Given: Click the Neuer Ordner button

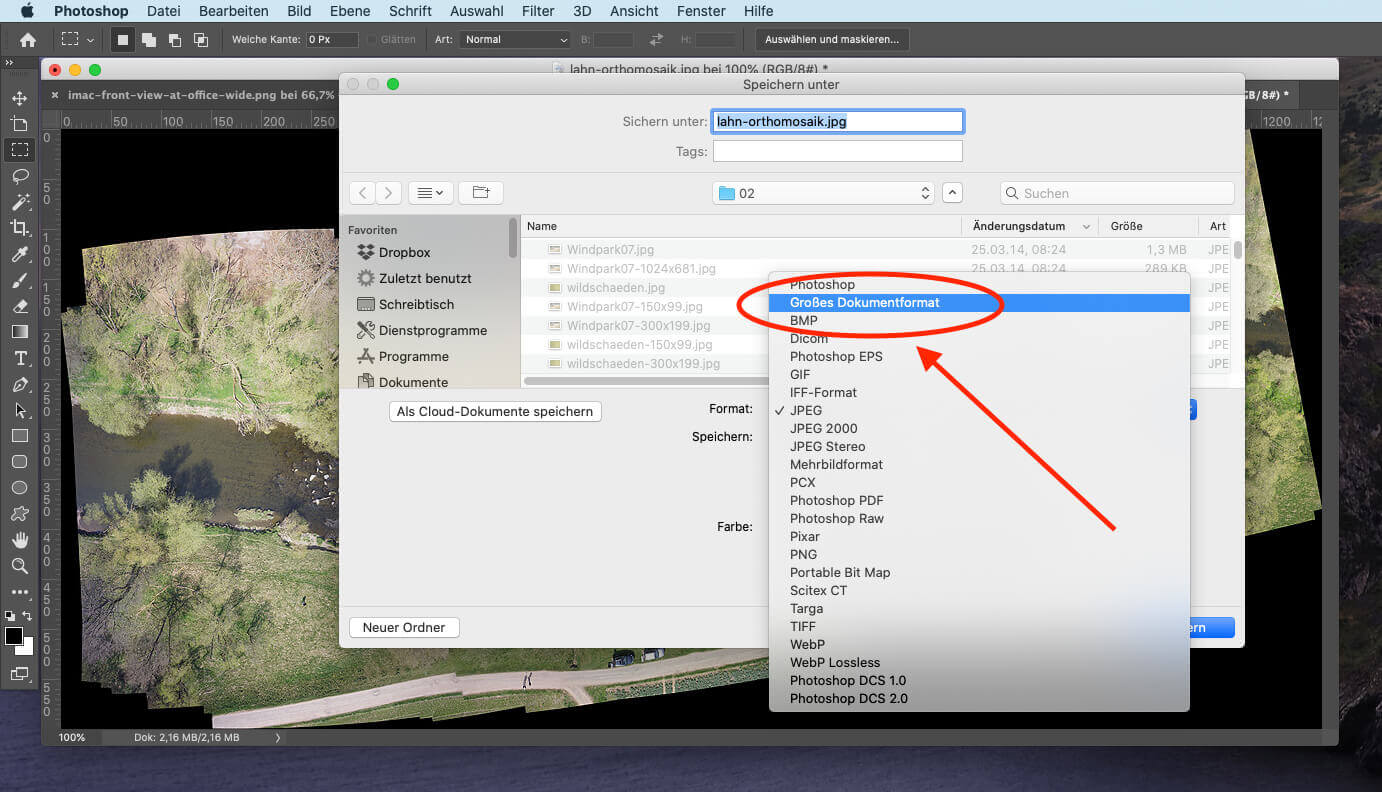Looking at the screenshot, I should 403,627.
